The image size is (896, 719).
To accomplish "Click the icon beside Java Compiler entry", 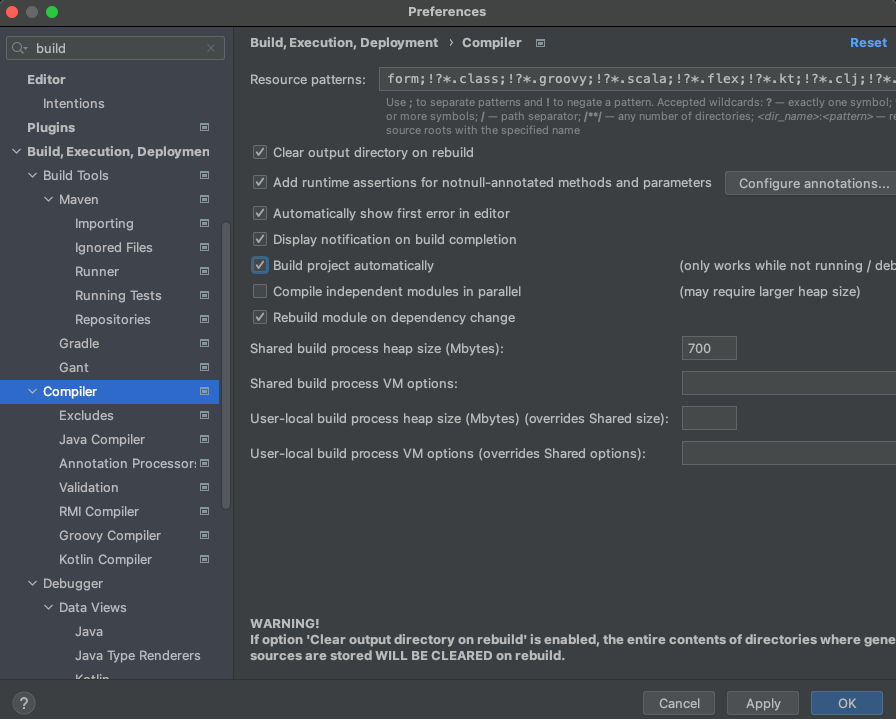I will [204, 439].
